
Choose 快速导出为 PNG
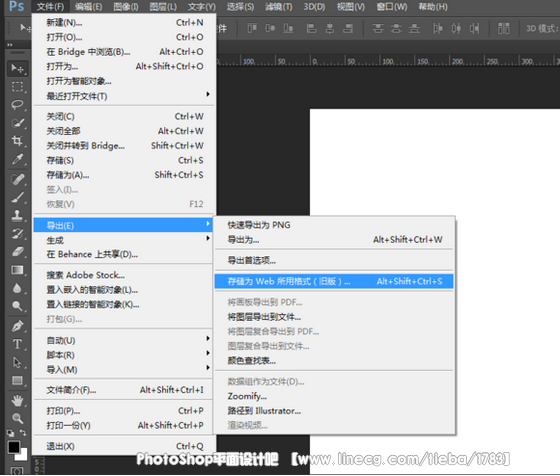(x=334, y=225)
